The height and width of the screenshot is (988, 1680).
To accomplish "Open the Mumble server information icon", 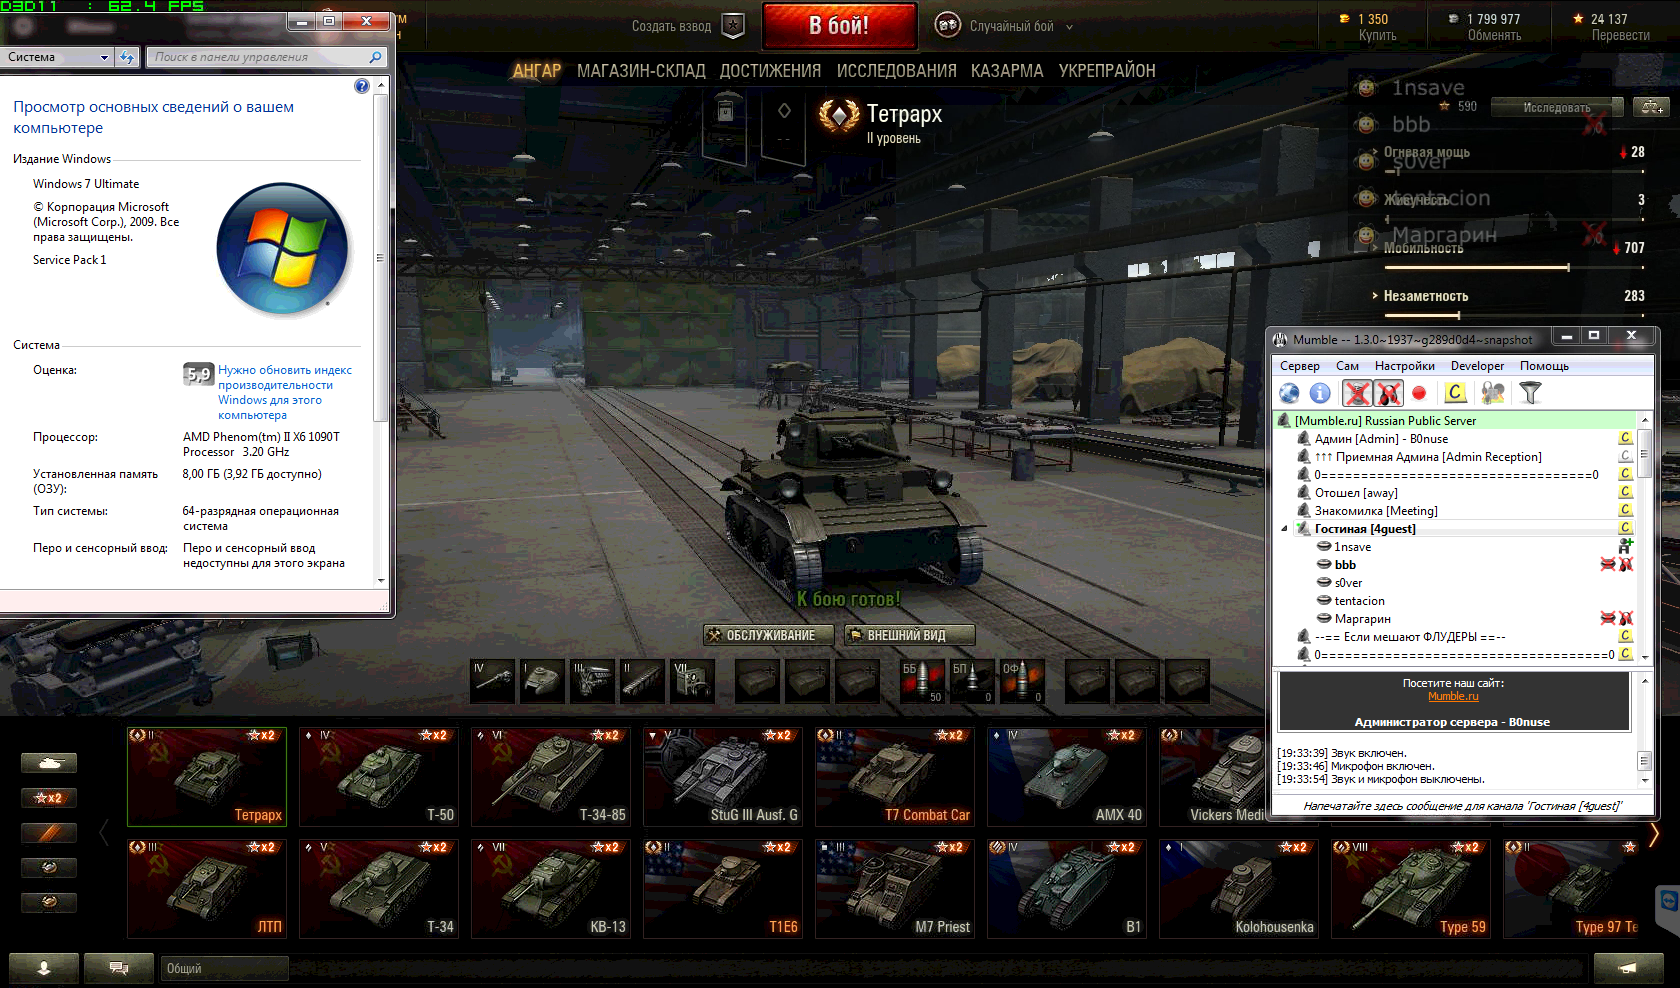I will [1320, 394].
